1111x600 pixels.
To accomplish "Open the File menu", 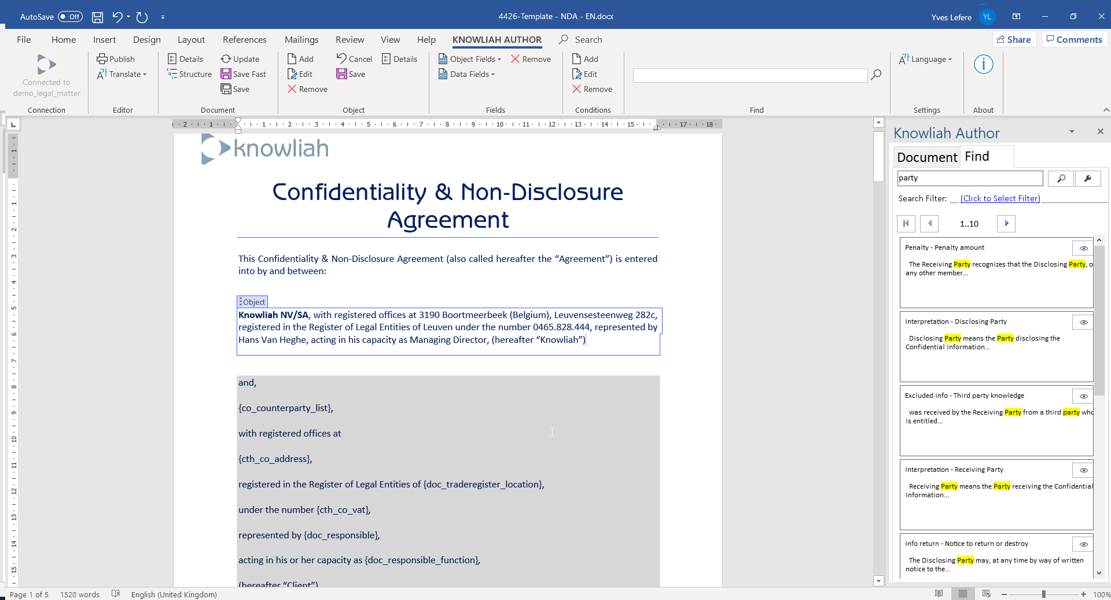I will click(23, 40).
